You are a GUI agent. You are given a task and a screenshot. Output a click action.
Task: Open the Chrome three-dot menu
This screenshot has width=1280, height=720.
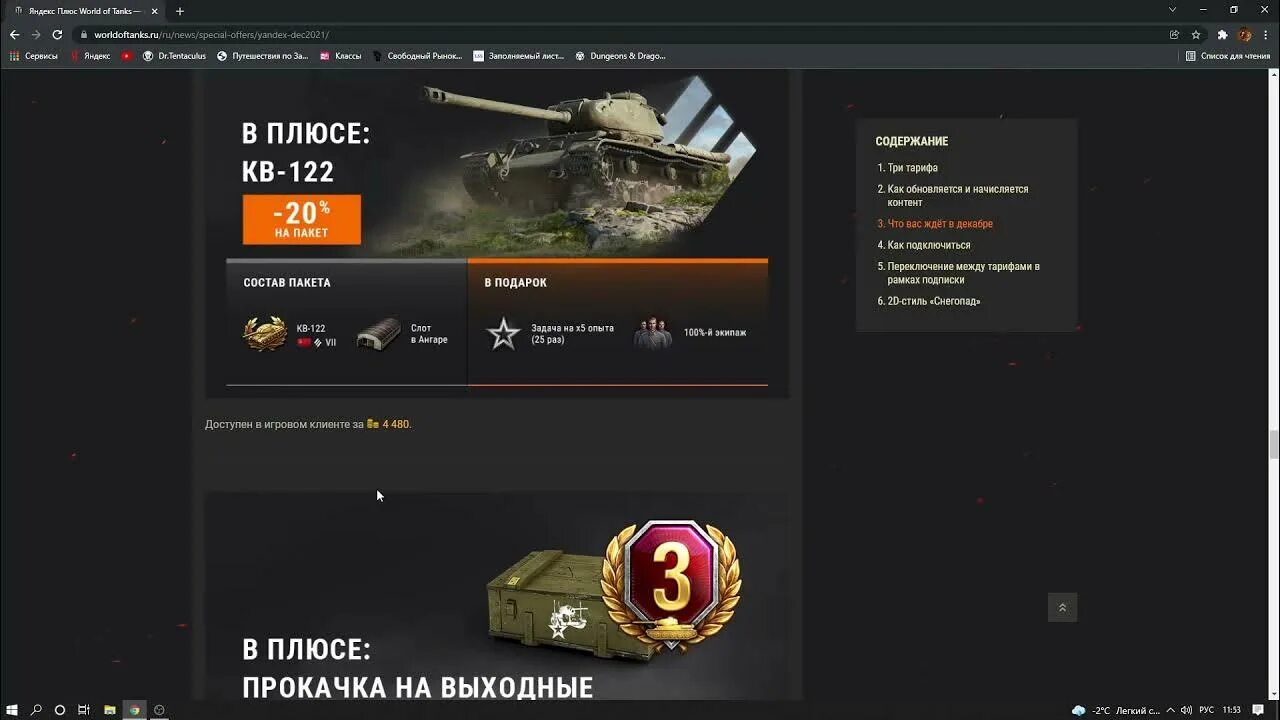click(x=1266, y=34)
